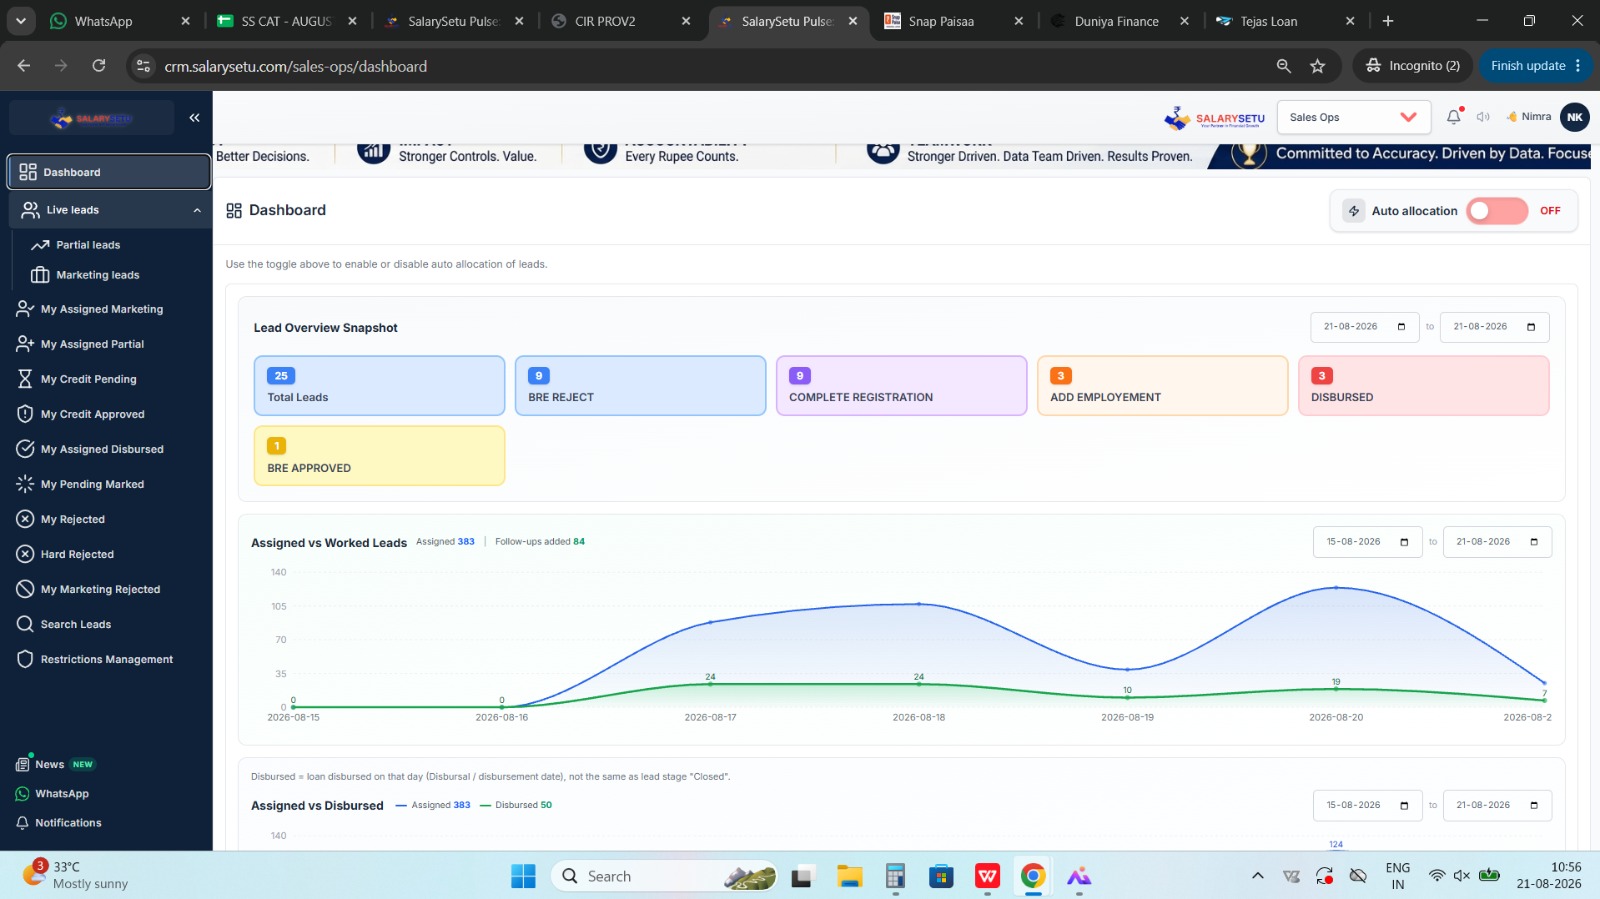Click My Credit Approved shield icon
The width and height of the screenshot is (1600, 899).
(x=25, y=414)
